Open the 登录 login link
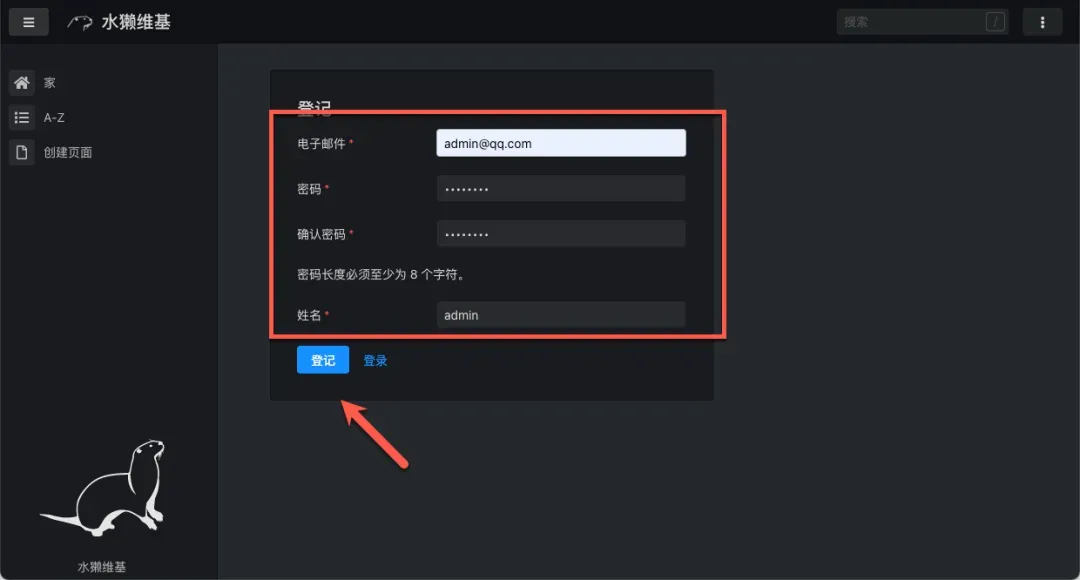This screenshot has height=580, width=1080. pyautogui.click(x=375, y=360)
